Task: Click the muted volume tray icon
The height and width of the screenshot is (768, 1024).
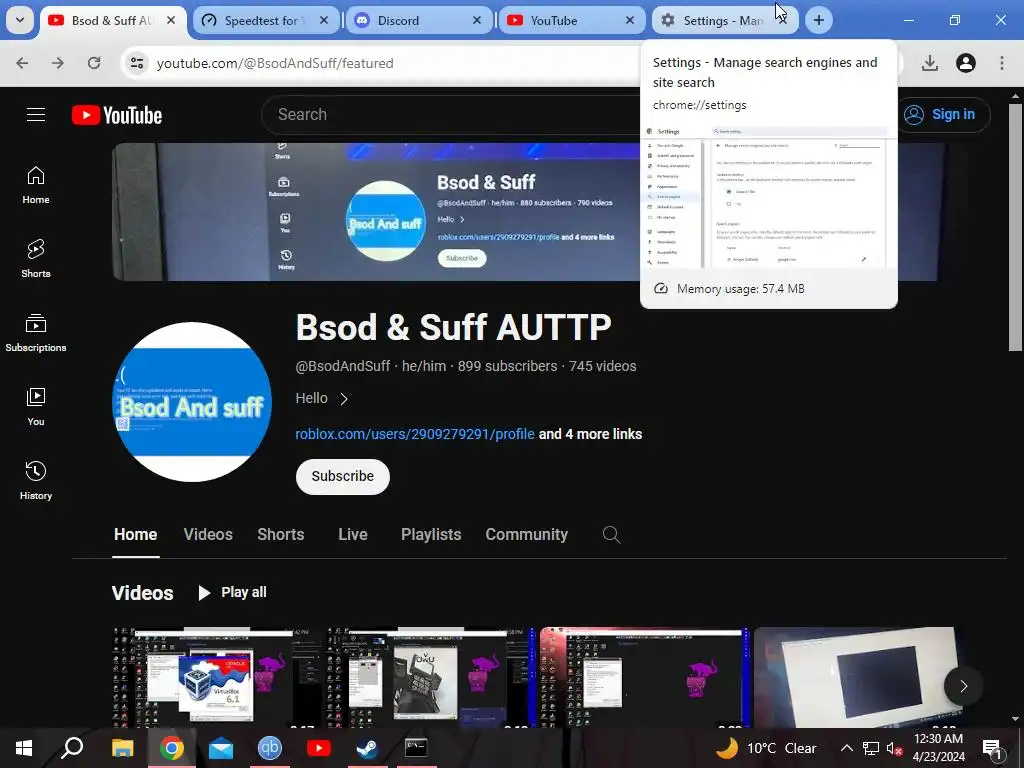Action: [894, 748]
